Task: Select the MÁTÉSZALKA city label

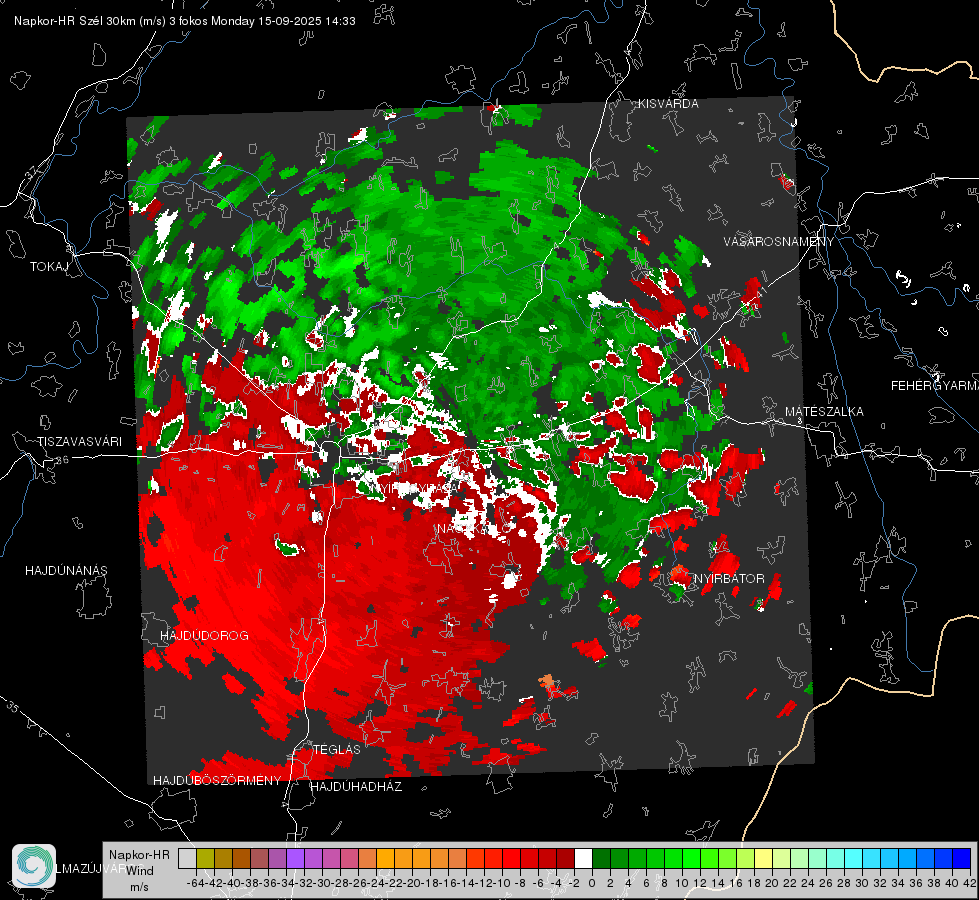Action: 824,412
